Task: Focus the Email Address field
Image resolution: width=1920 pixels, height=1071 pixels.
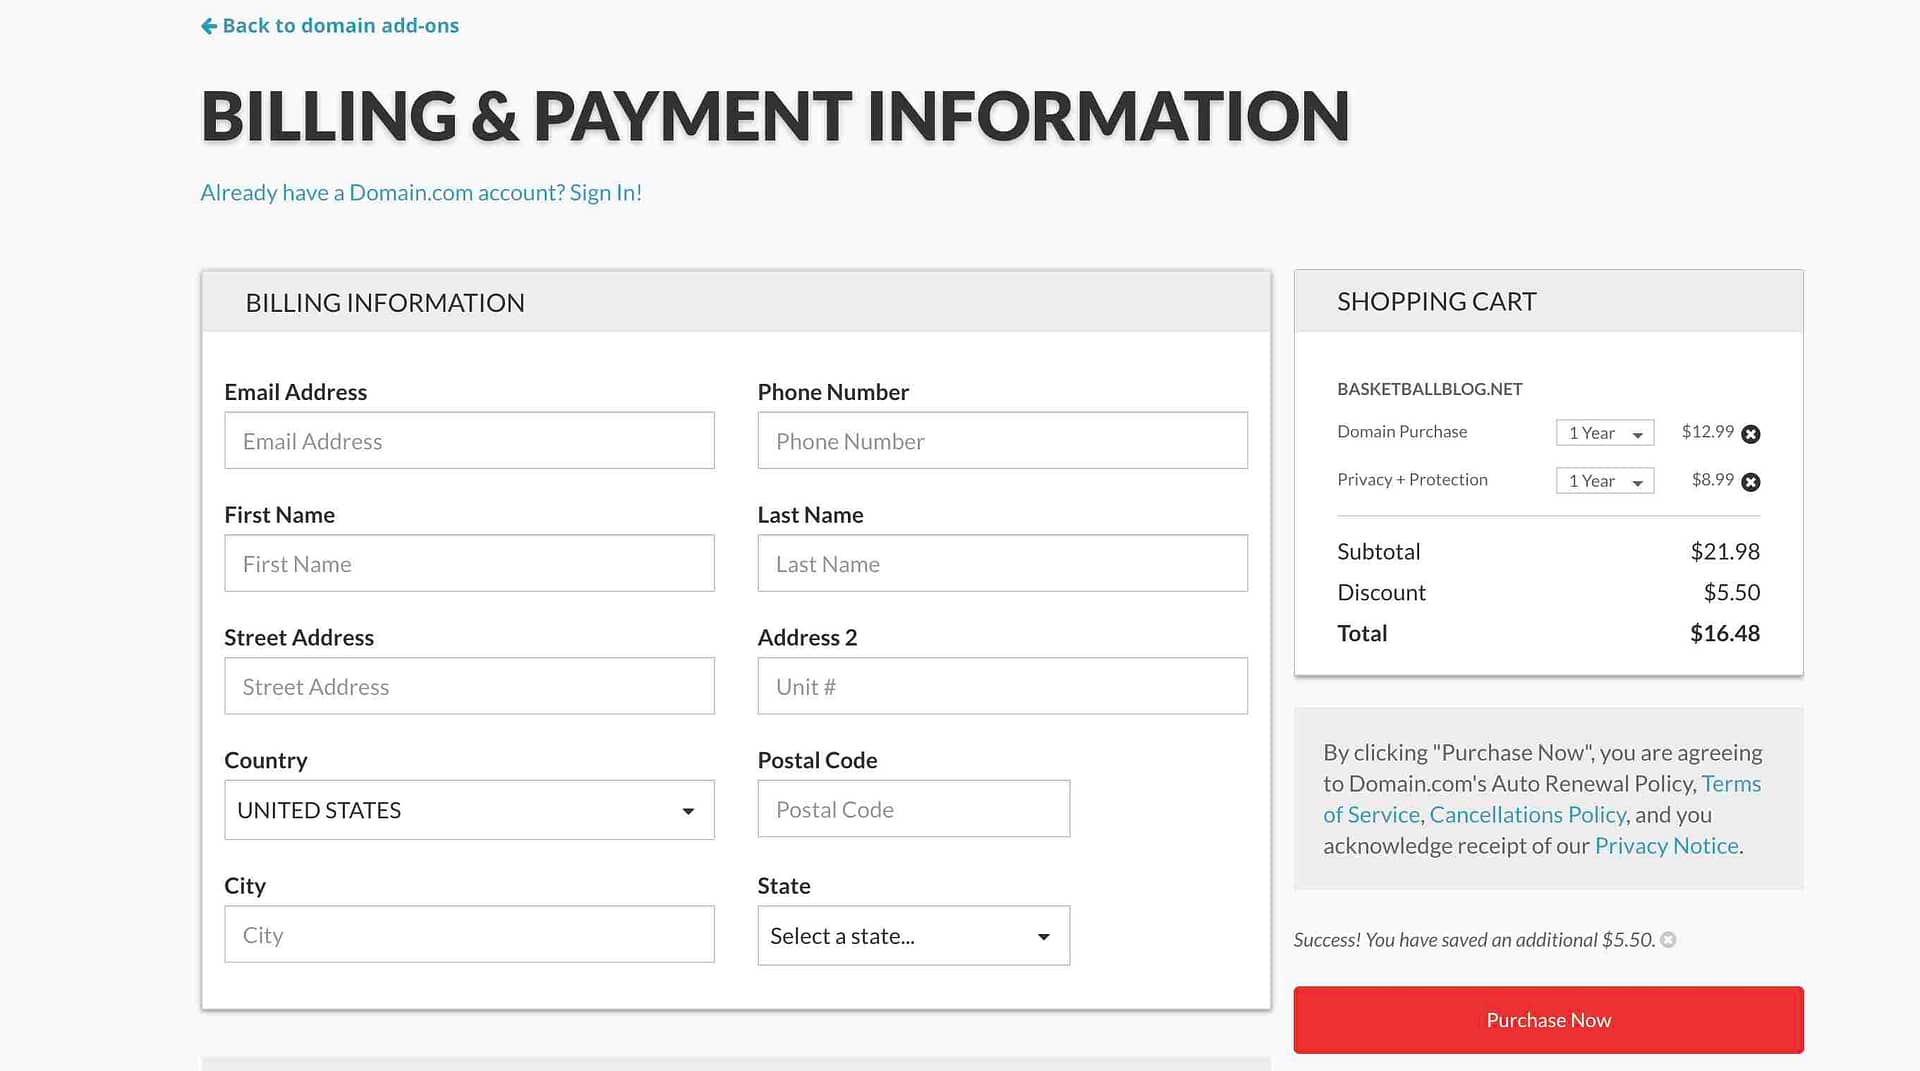Action: [x=469, y=441]
